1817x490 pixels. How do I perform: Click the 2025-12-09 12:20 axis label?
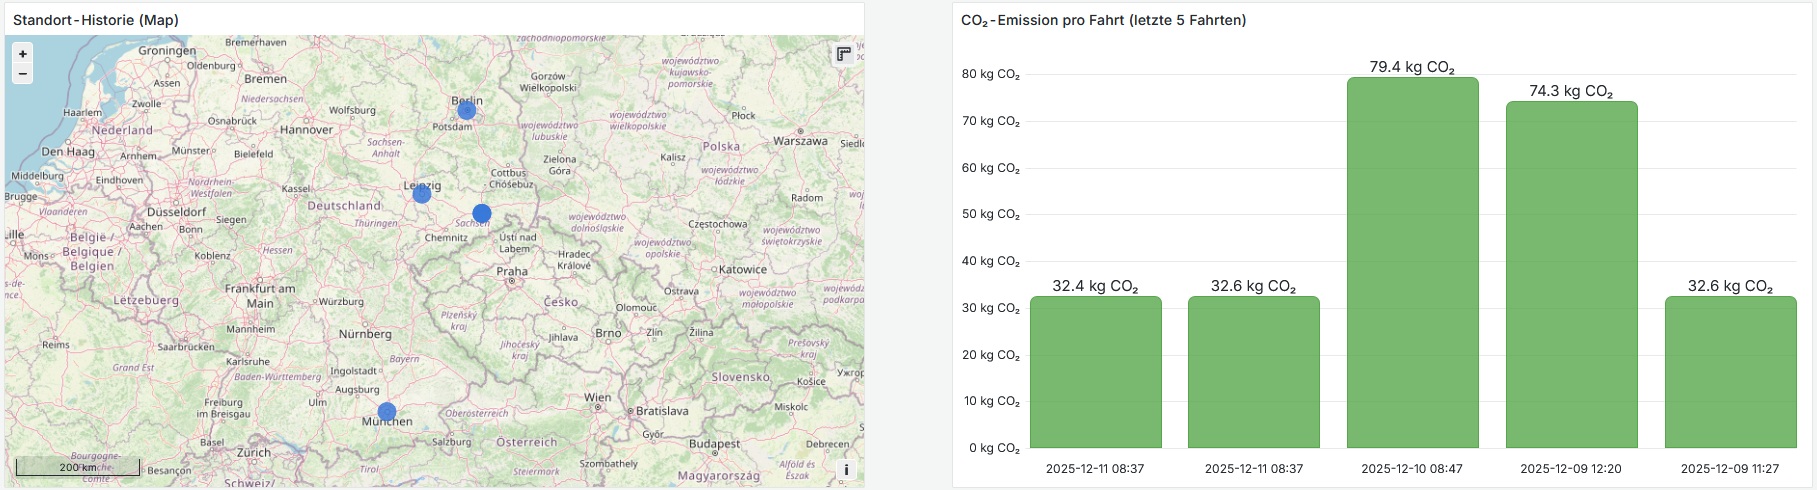(1571, 468)
